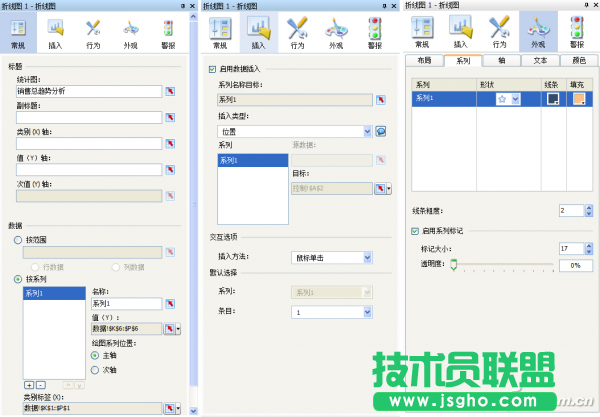Select 系列1 in the left panel series list

click(54, 294)
